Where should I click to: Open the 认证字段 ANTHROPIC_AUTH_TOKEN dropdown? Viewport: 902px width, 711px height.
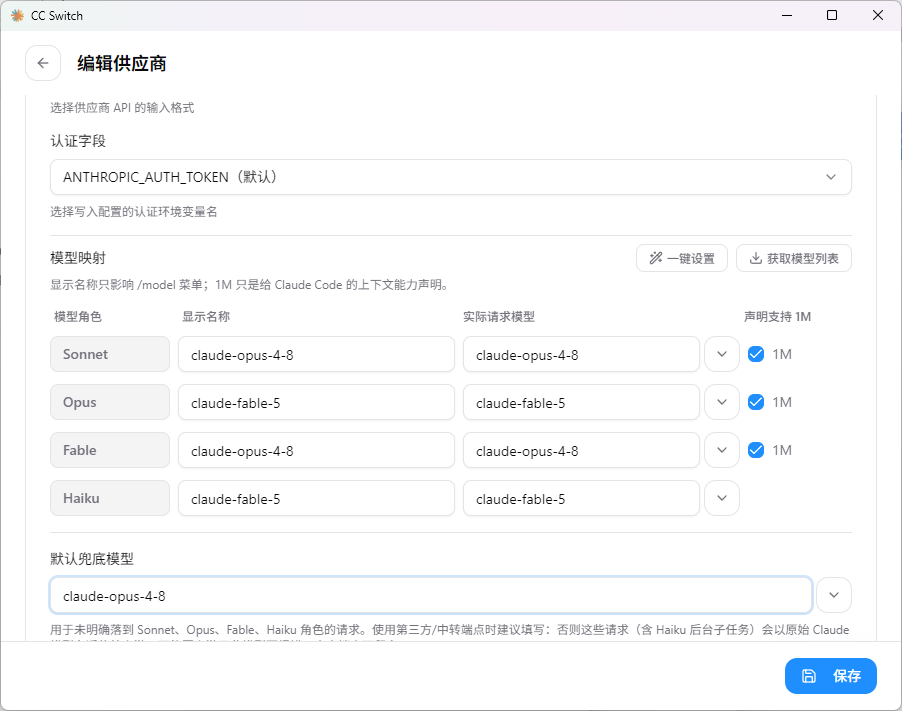pyautogui.click(x=450, y=177)
